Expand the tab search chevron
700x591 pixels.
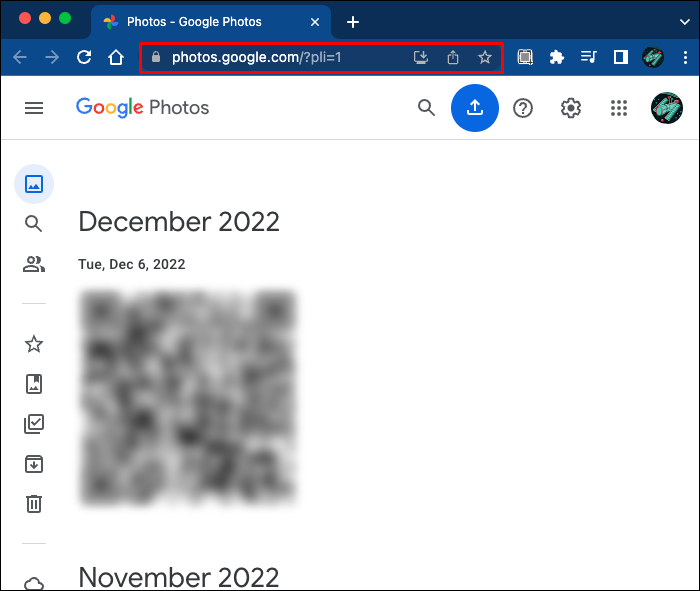click(x=684, y=21)
